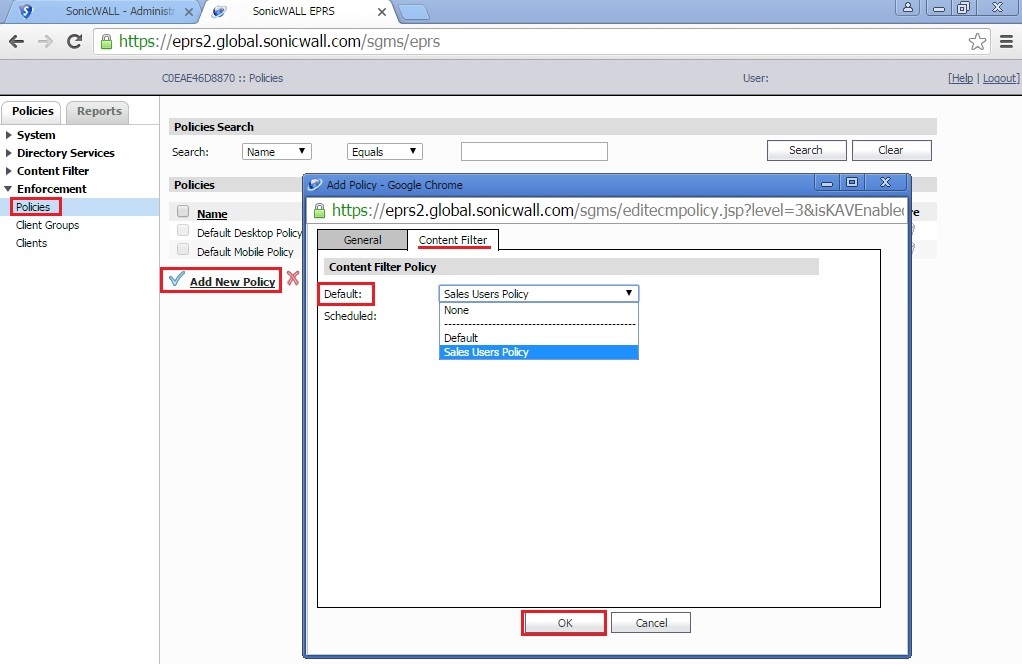This screenshot has width=1022, height=664.
Task: Switch to the Reports tab
Action: [x=99, y=111]
